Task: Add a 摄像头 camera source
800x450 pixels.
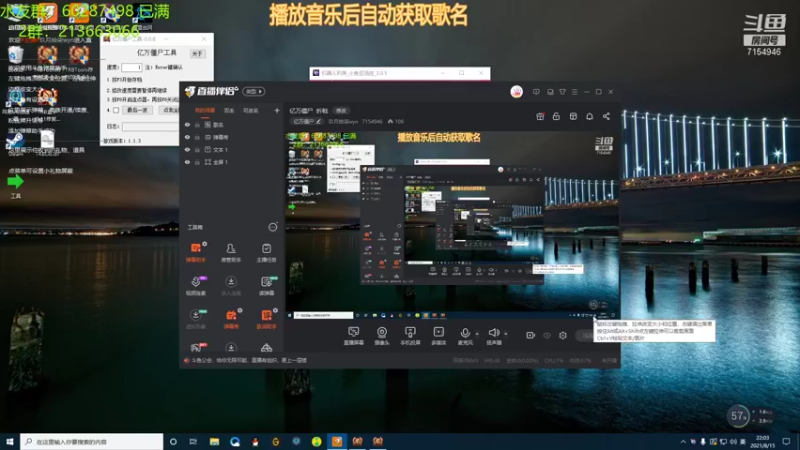Action: (382, 336)
